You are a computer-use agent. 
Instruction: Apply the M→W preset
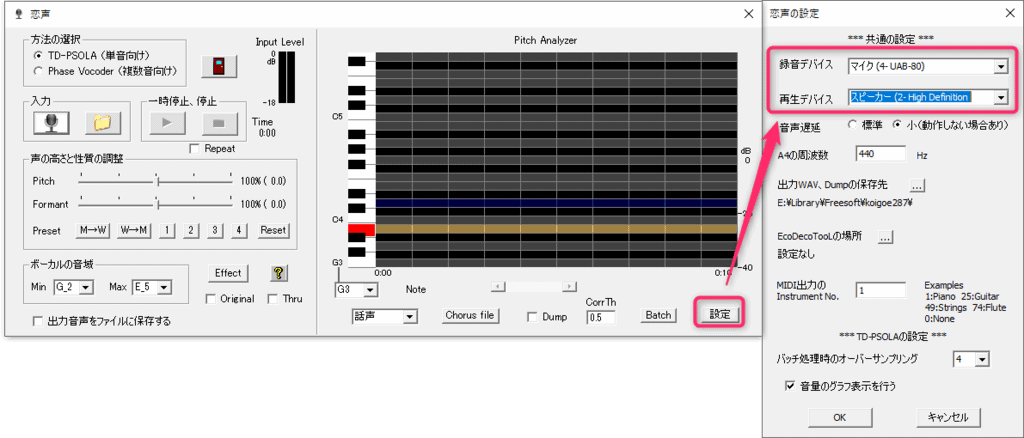(93, 229)
